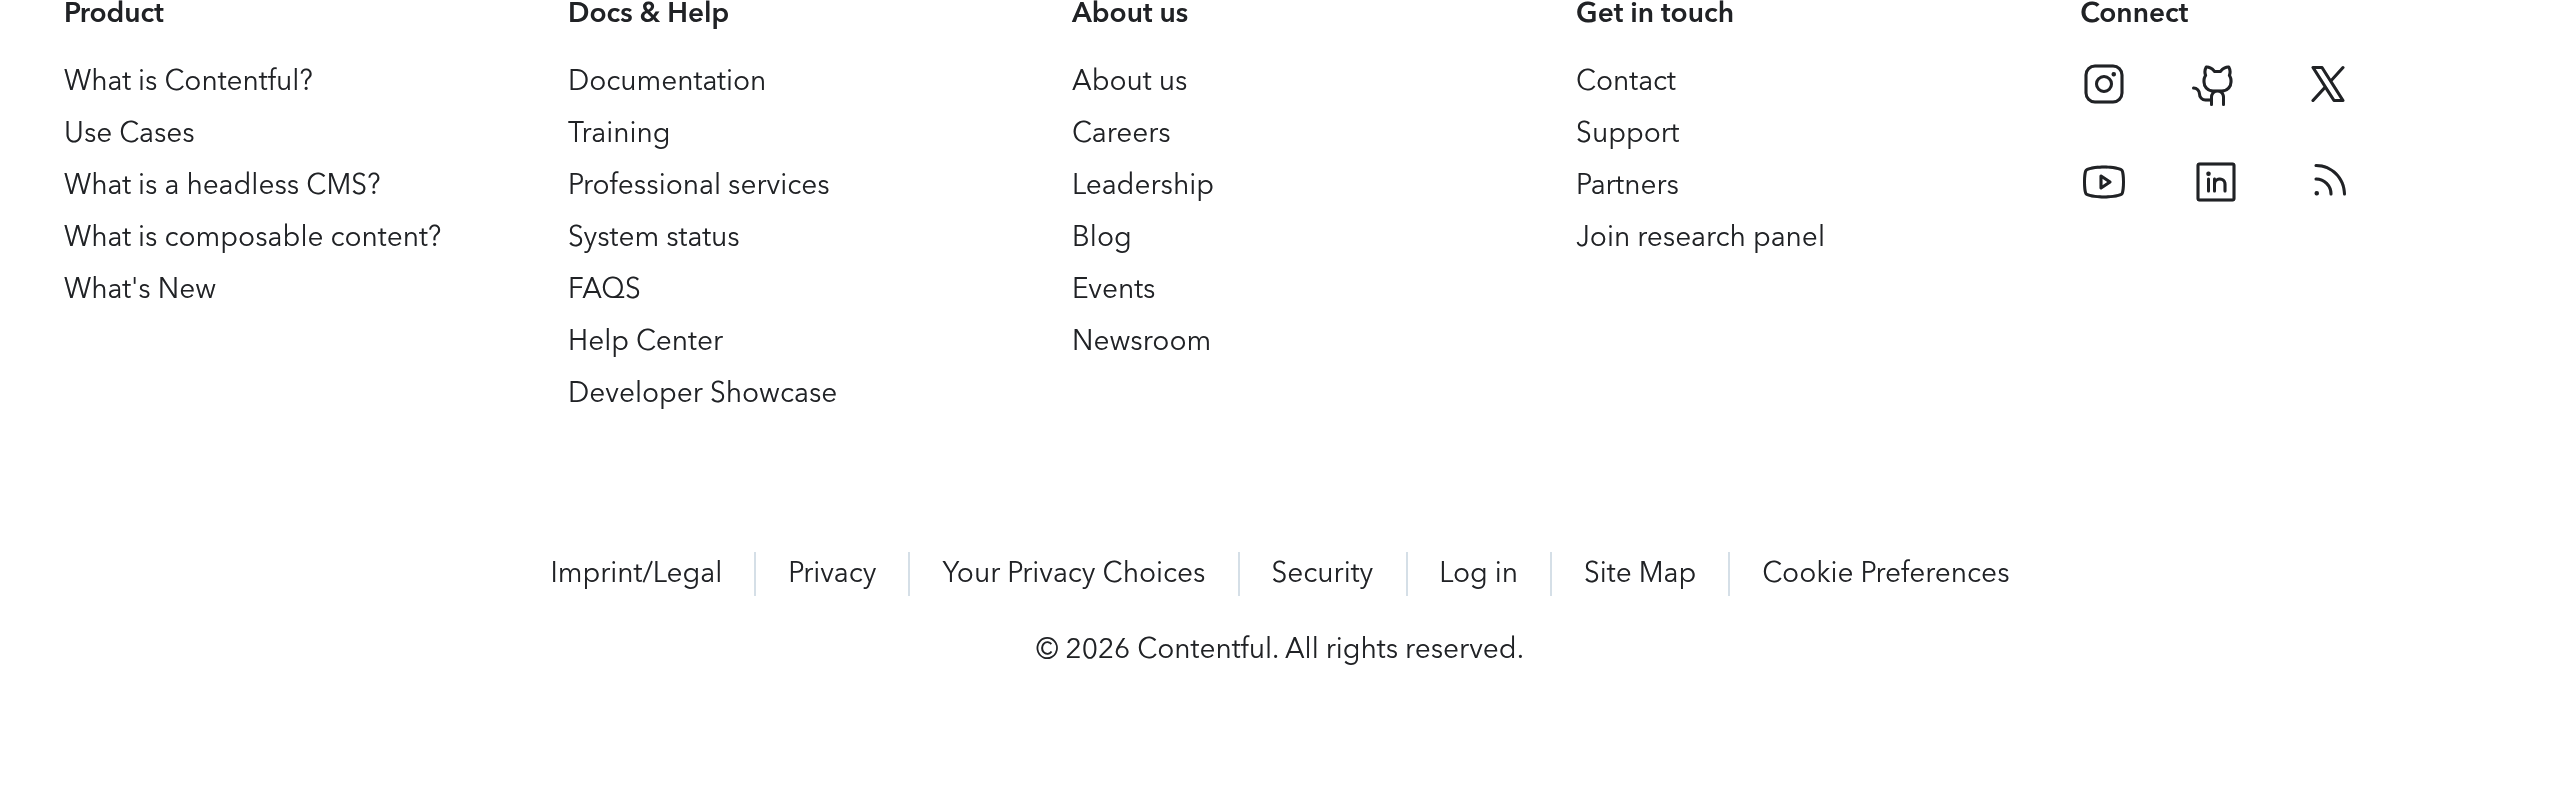Click Join research panel link
Viewport: 2560px width, 800px height.
tap(1699, 237)
